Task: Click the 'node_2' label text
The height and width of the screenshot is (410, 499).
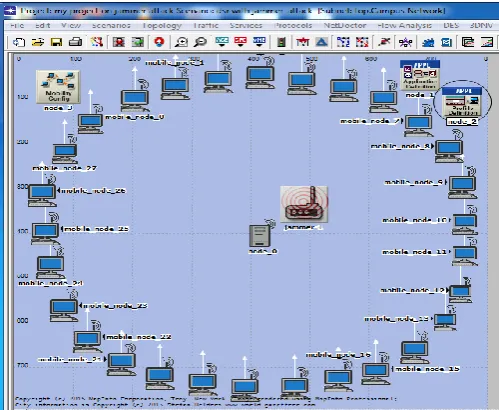Action: [x=462, y=122]
